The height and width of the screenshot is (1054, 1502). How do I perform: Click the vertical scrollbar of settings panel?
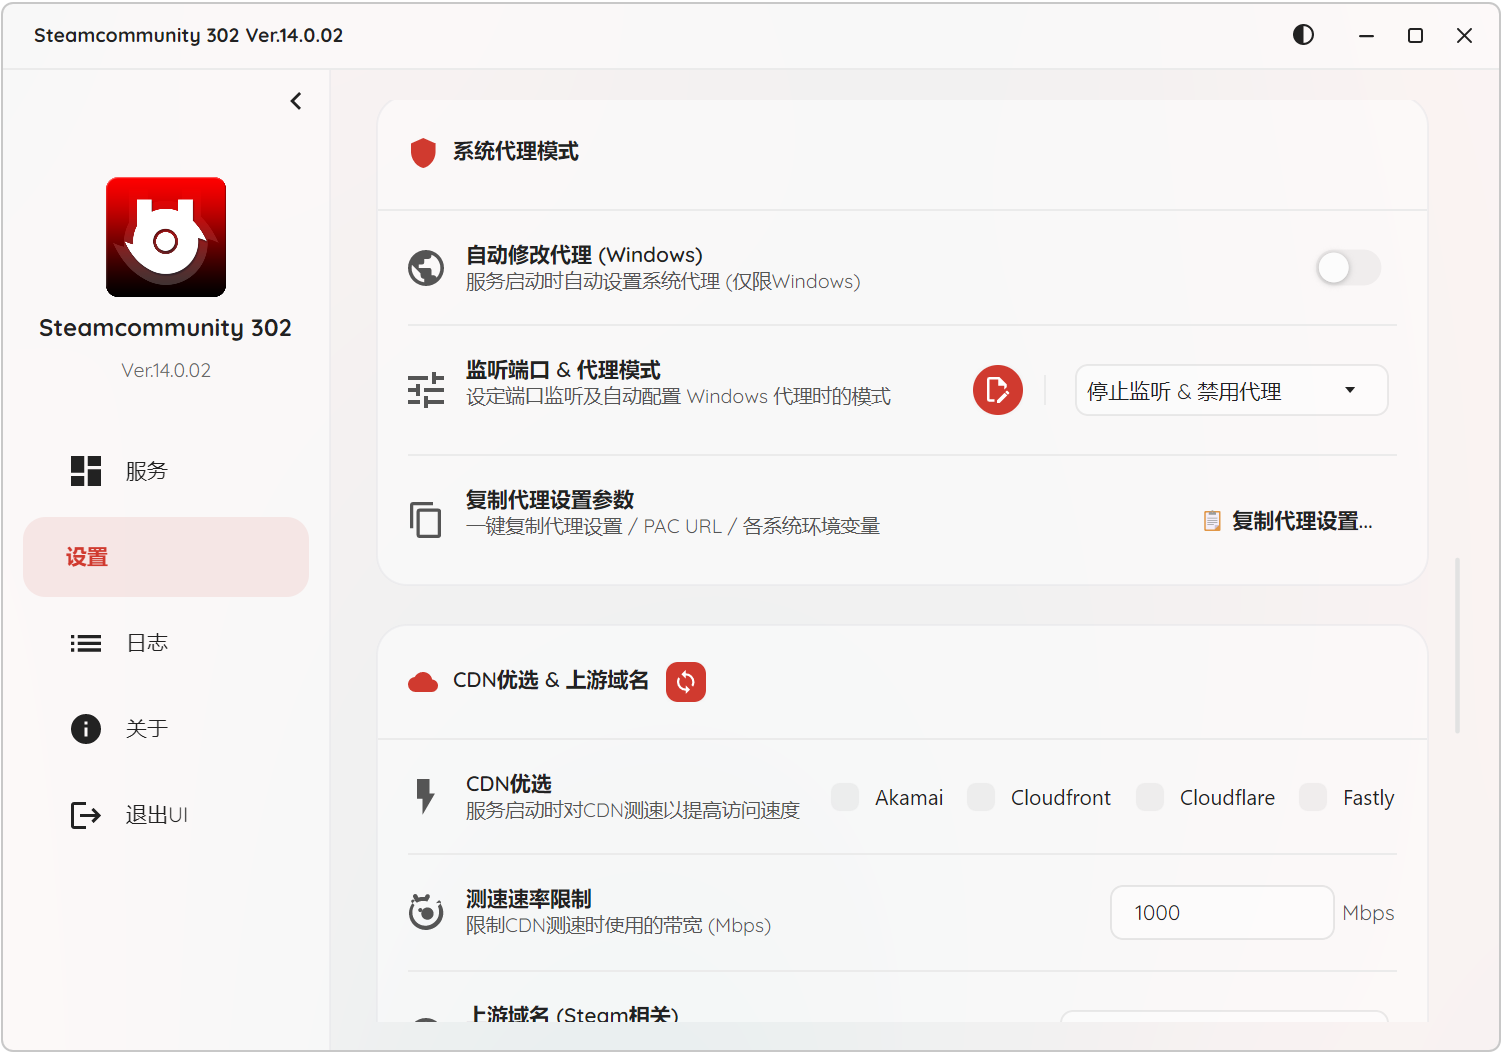tap(1458, 645)
